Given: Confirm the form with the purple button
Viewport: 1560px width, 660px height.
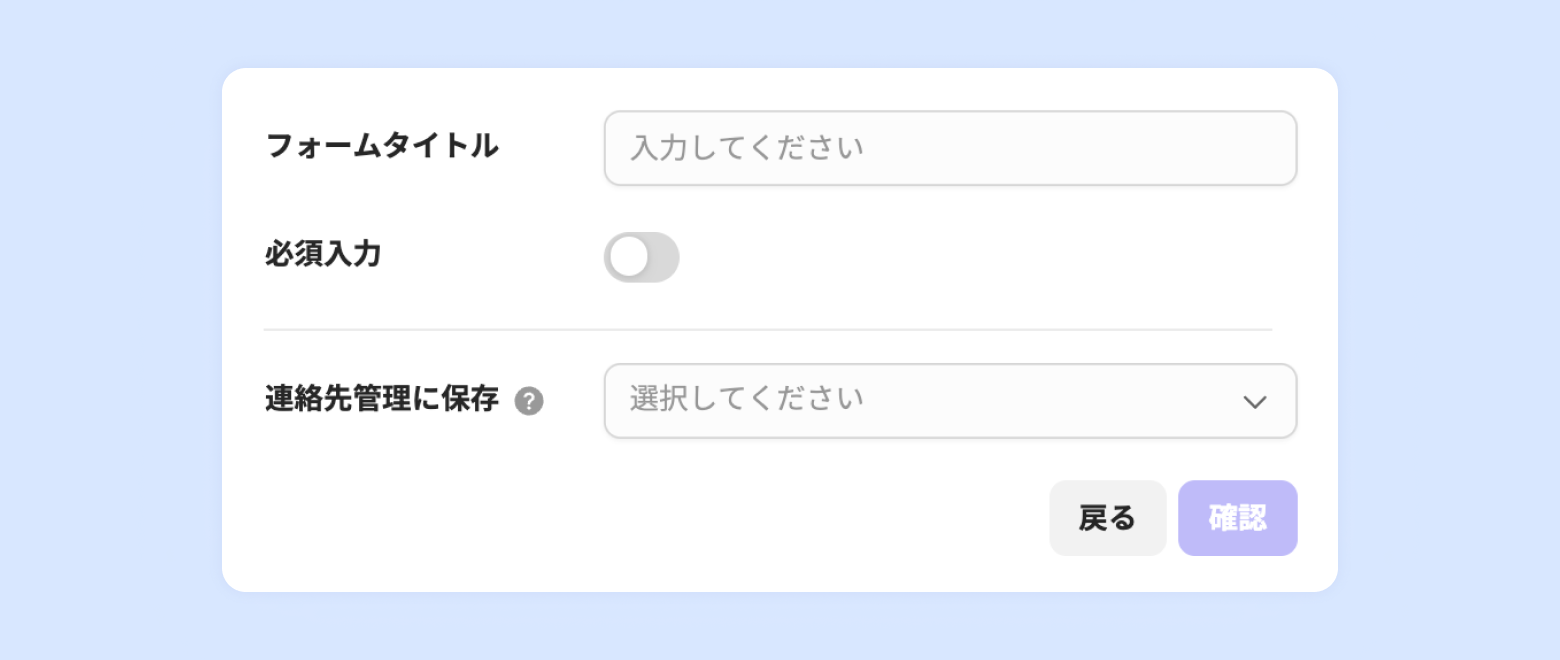Looking at the screenshot, I should coord(1237,518).
